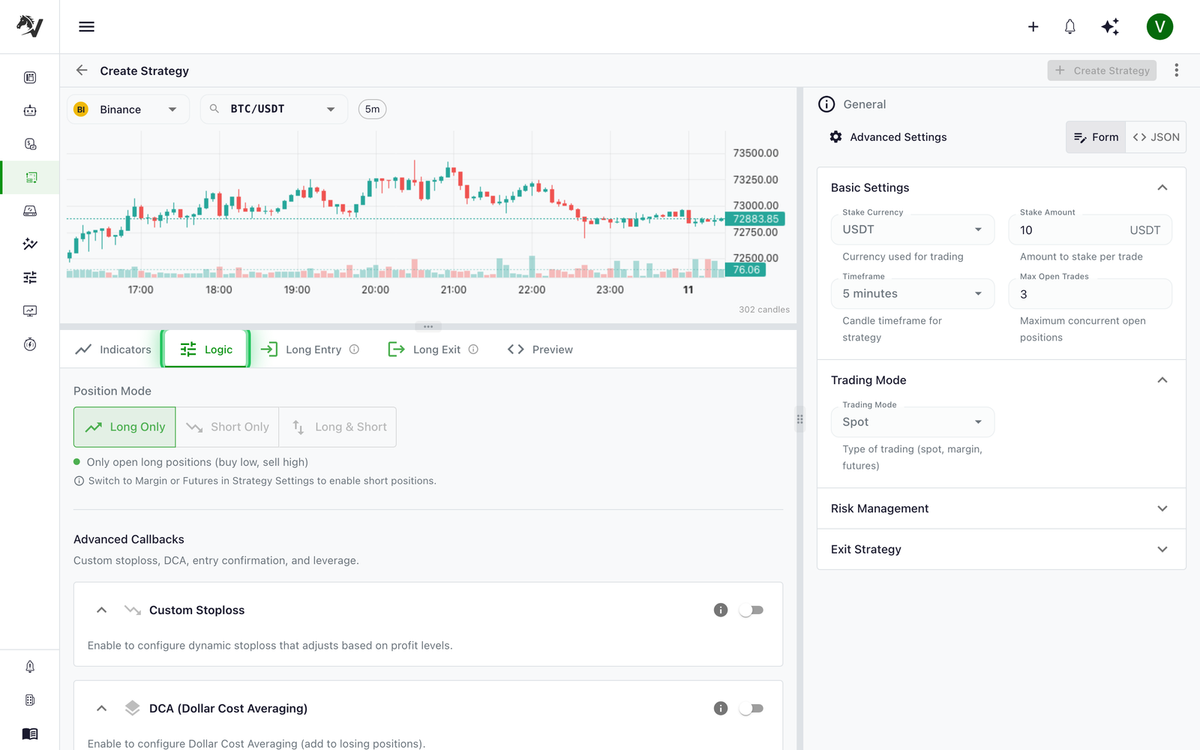Open Stake Currency USDT dropdown

912,229
